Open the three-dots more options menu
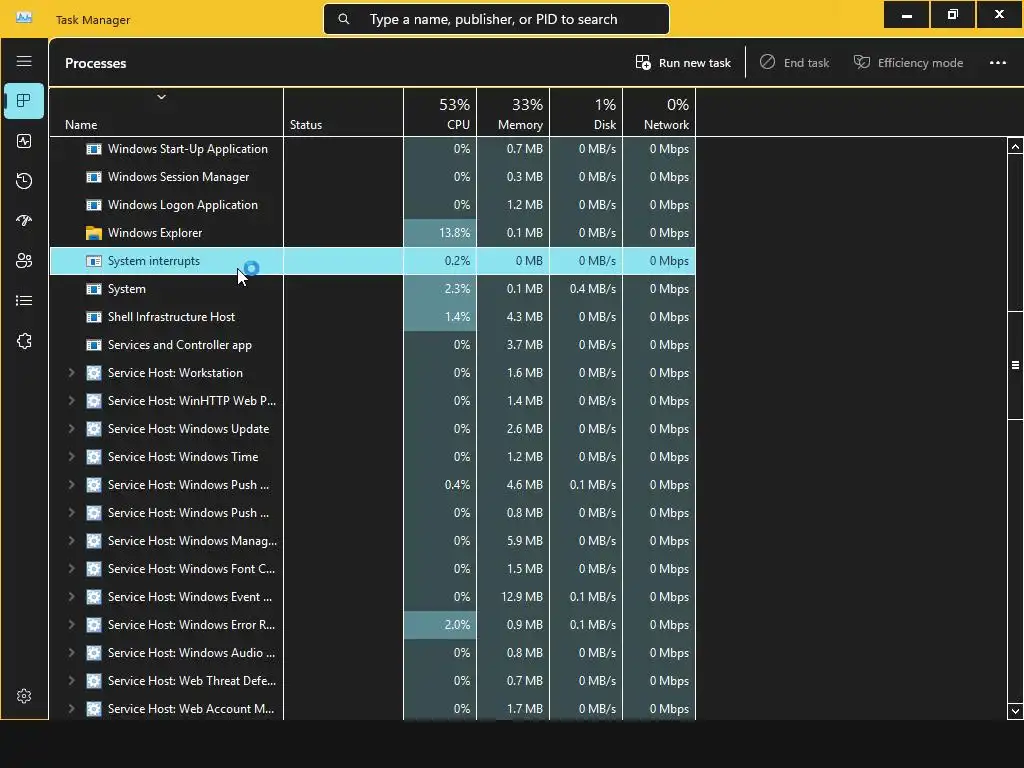Image resolution: width=1024 pixels, height=768 pixels. coord(998,63)
